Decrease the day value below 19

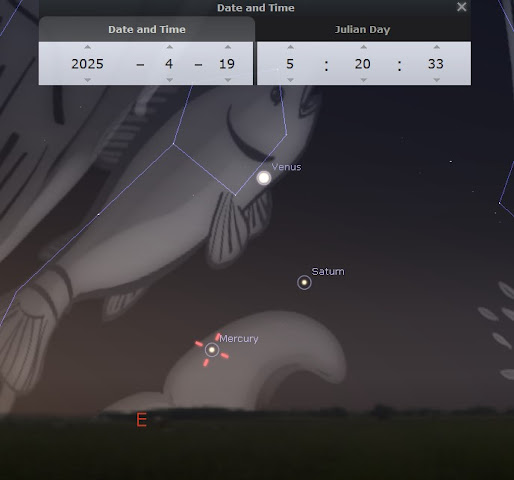click(228, 80)
